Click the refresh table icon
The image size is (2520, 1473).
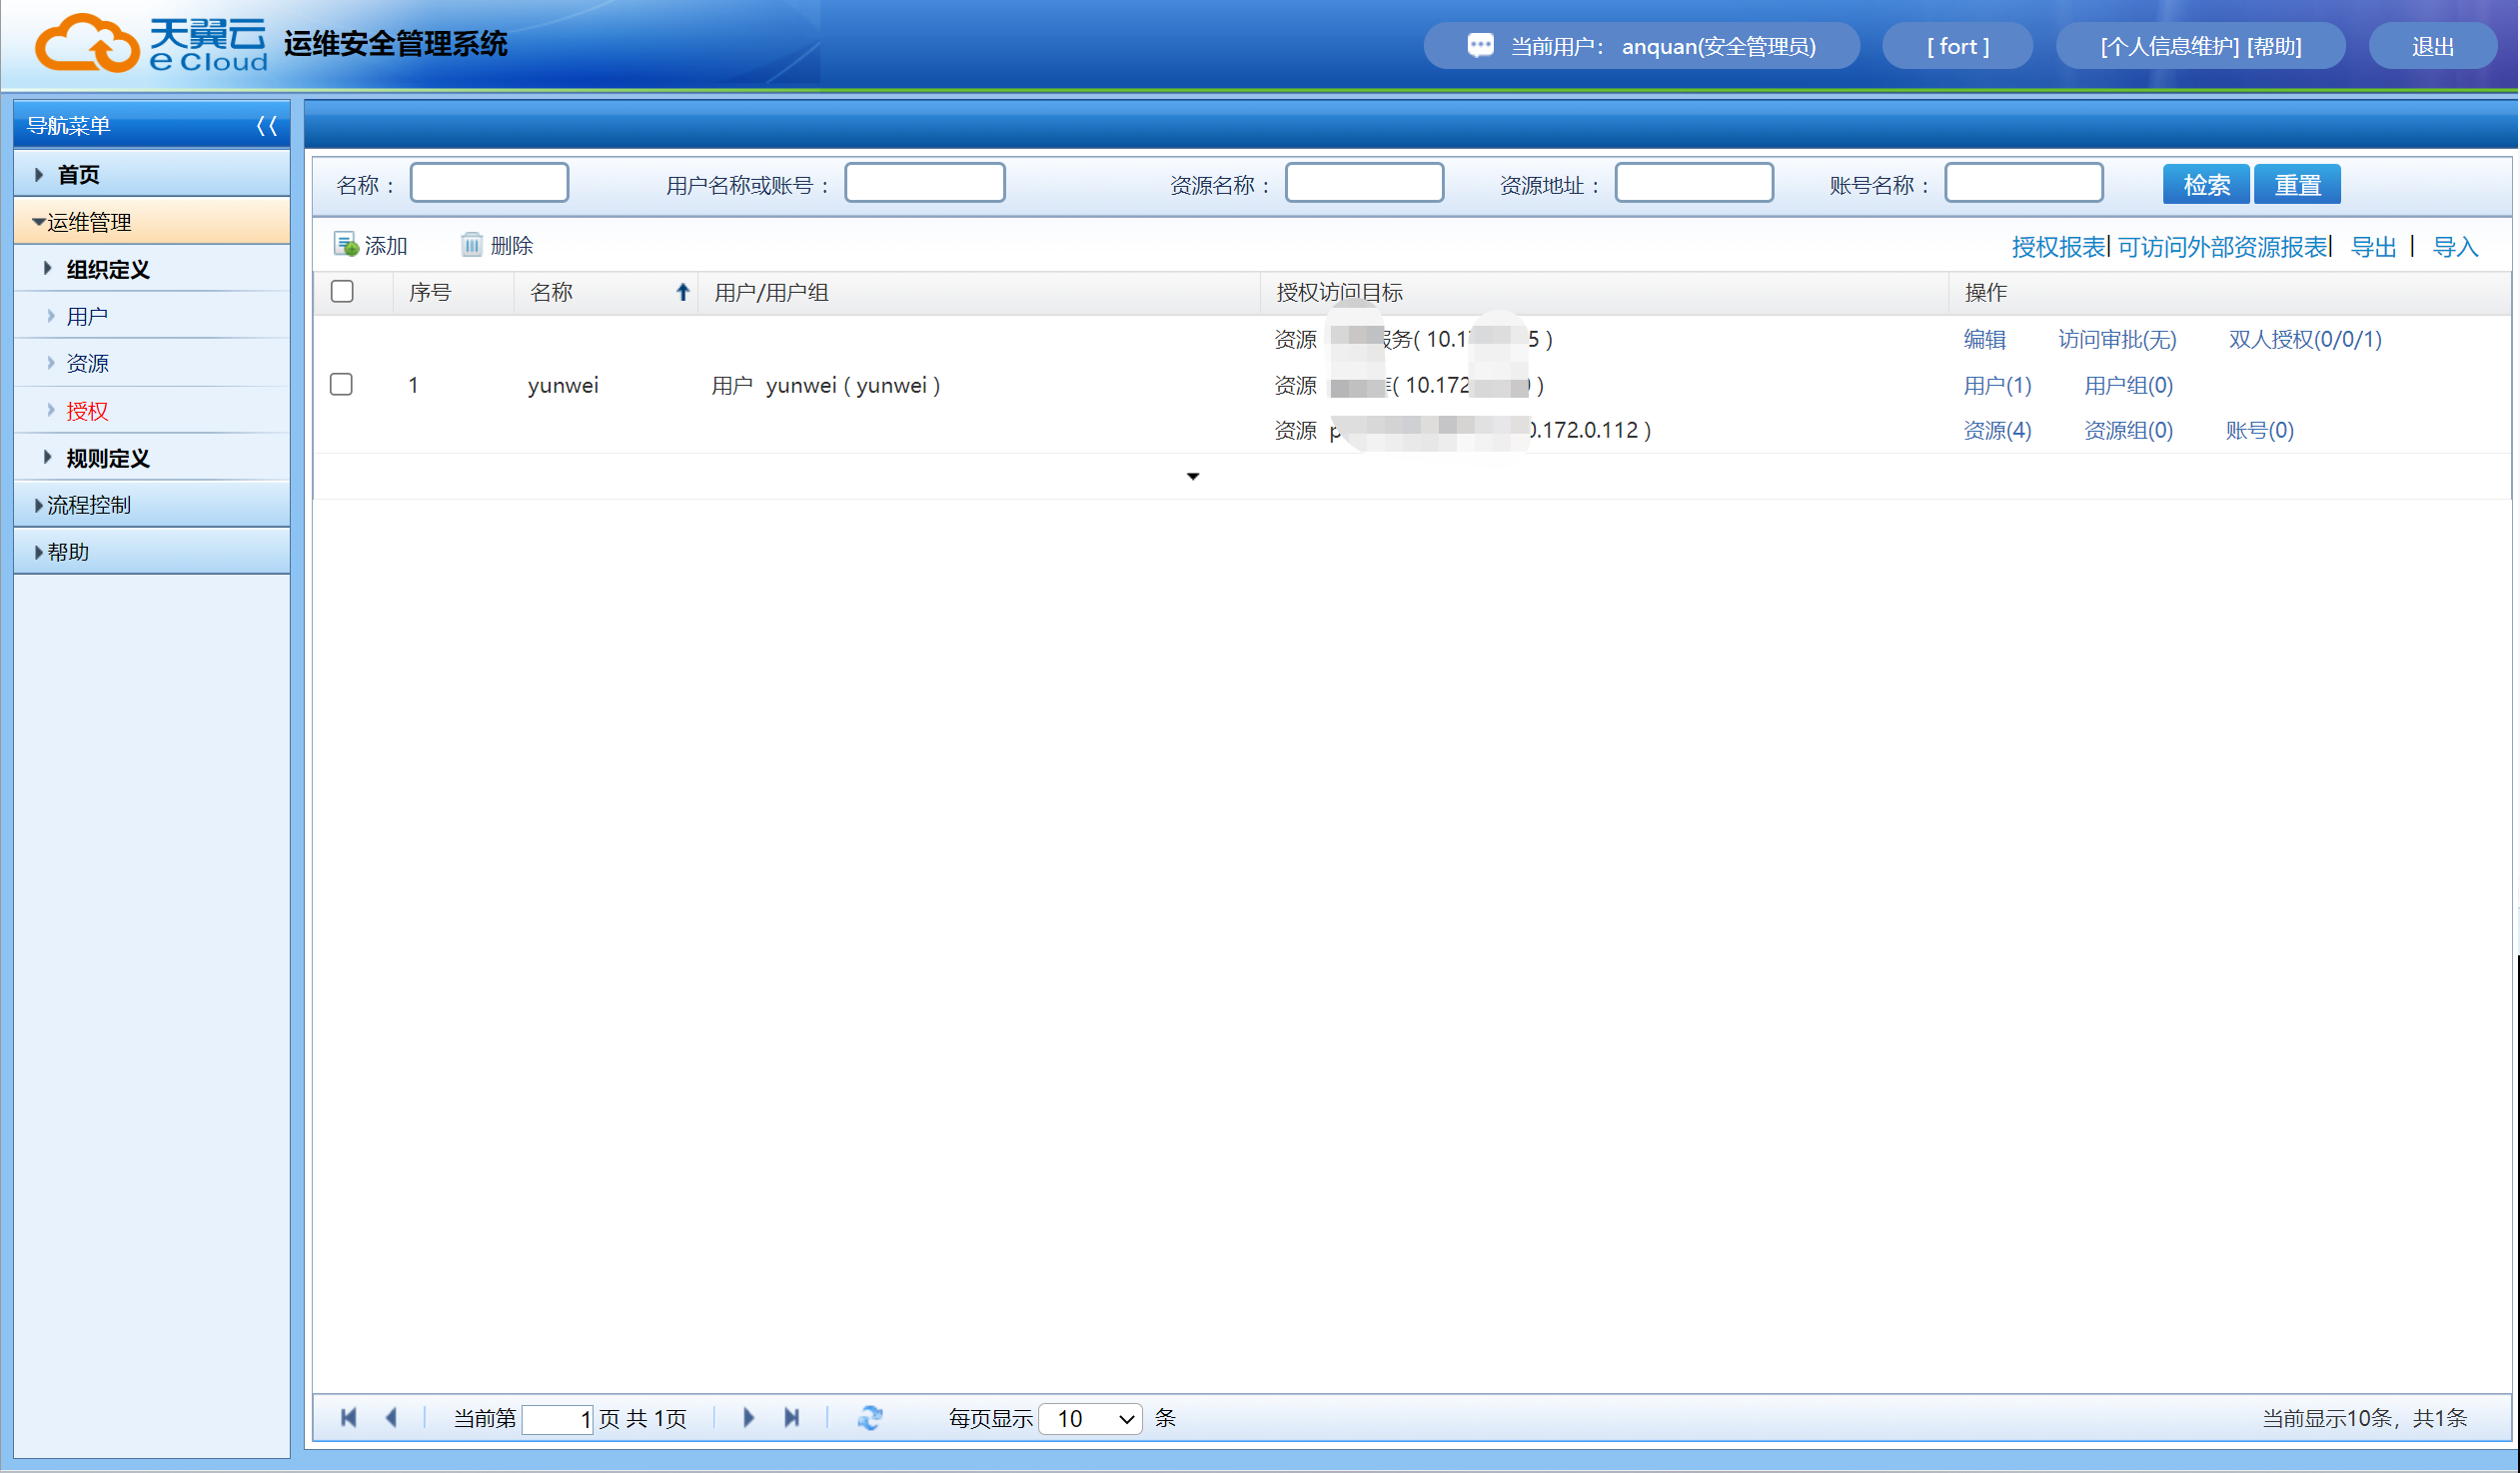(x=870, y=1418)
